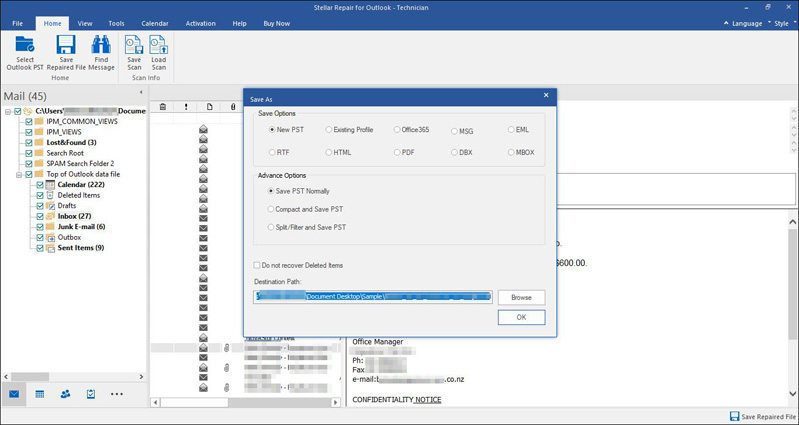The image size is (799, 425).
Task: Select the Junk E-mail (6) folder
Action: [x=82, y=227]
